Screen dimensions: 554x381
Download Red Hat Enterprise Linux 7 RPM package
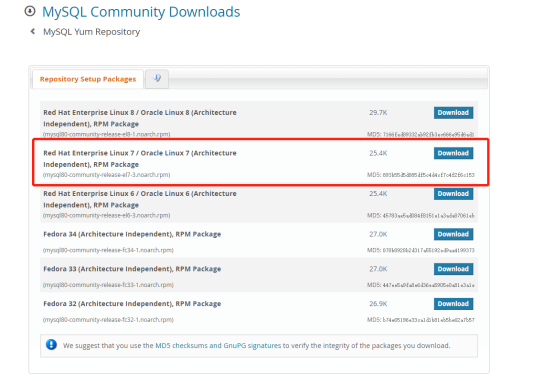tap(453, 153)
